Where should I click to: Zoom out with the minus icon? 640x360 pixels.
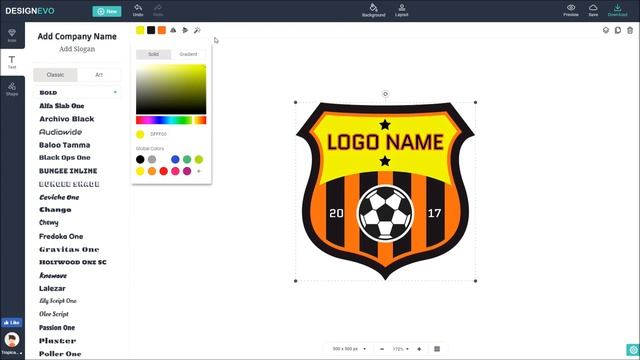coord(382,349)
